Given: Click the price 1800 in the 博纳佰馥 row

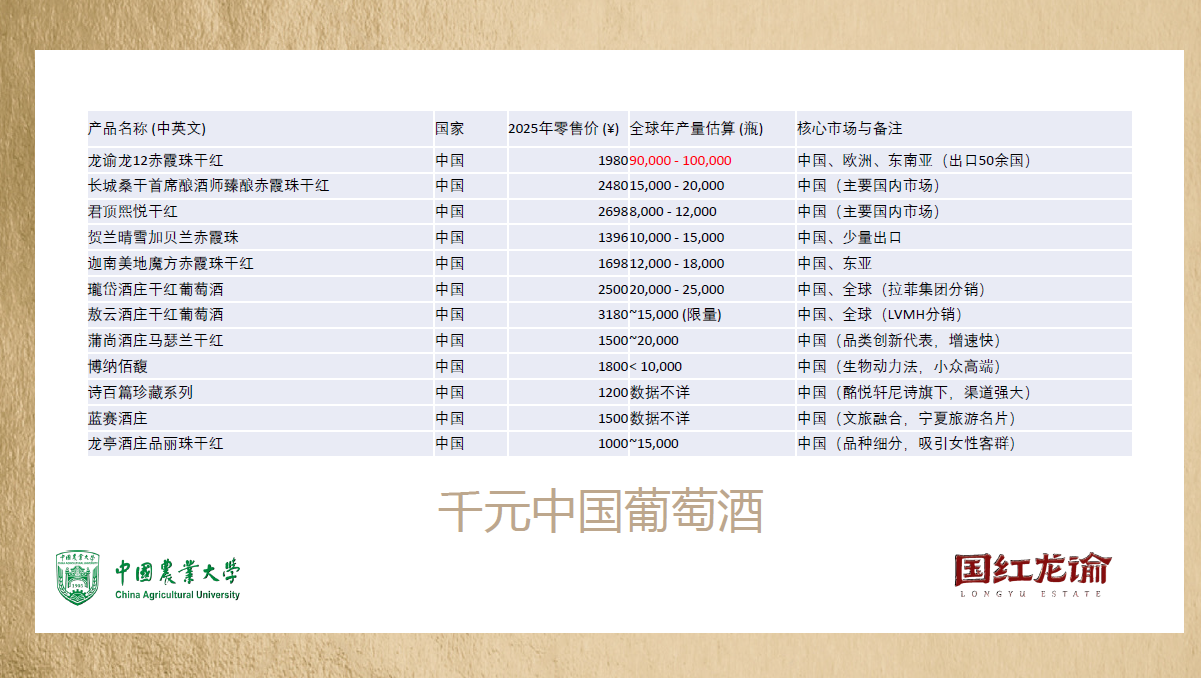Looking at the screenshot, I should pyautogui.click(x=613, y=367).
